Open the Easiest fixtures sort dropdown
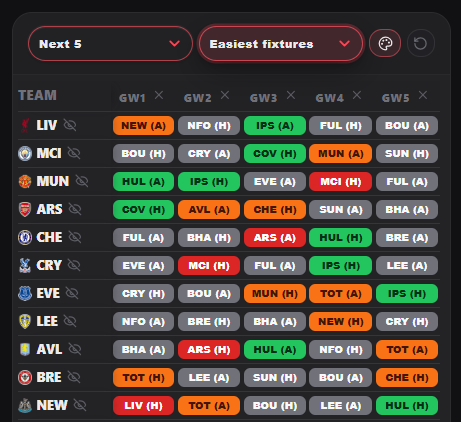The height and width of the screenshot is (422, 461). (x=281, y=44)
